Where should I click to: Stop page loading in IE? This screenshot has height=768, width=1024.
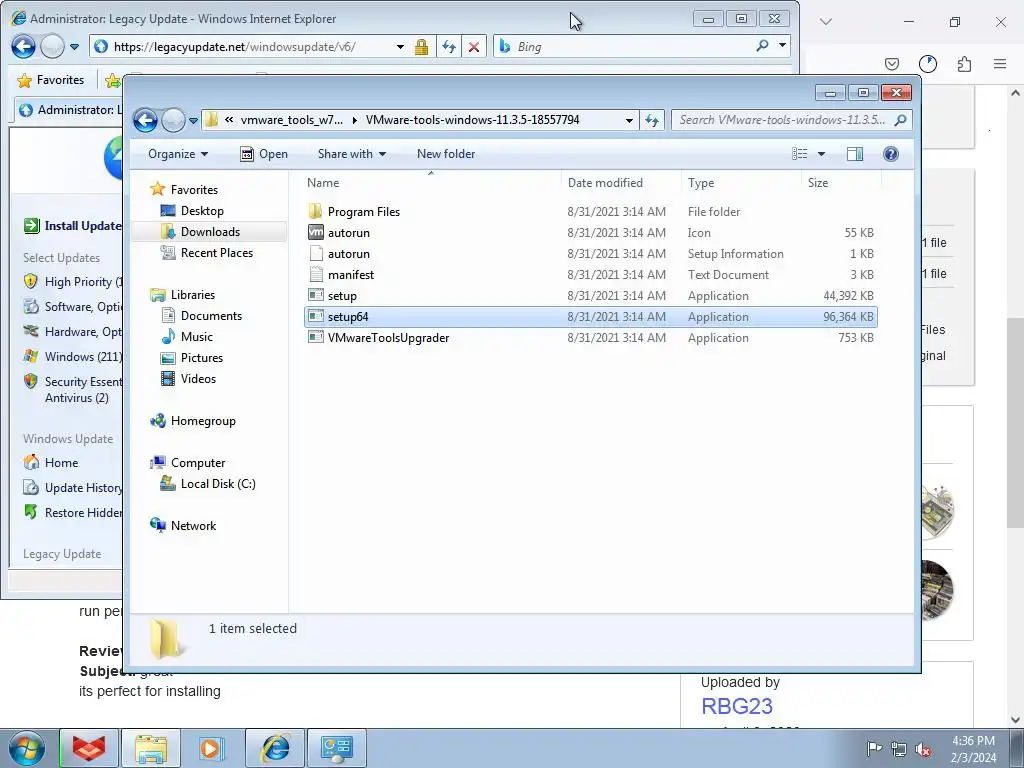point(474,47)
